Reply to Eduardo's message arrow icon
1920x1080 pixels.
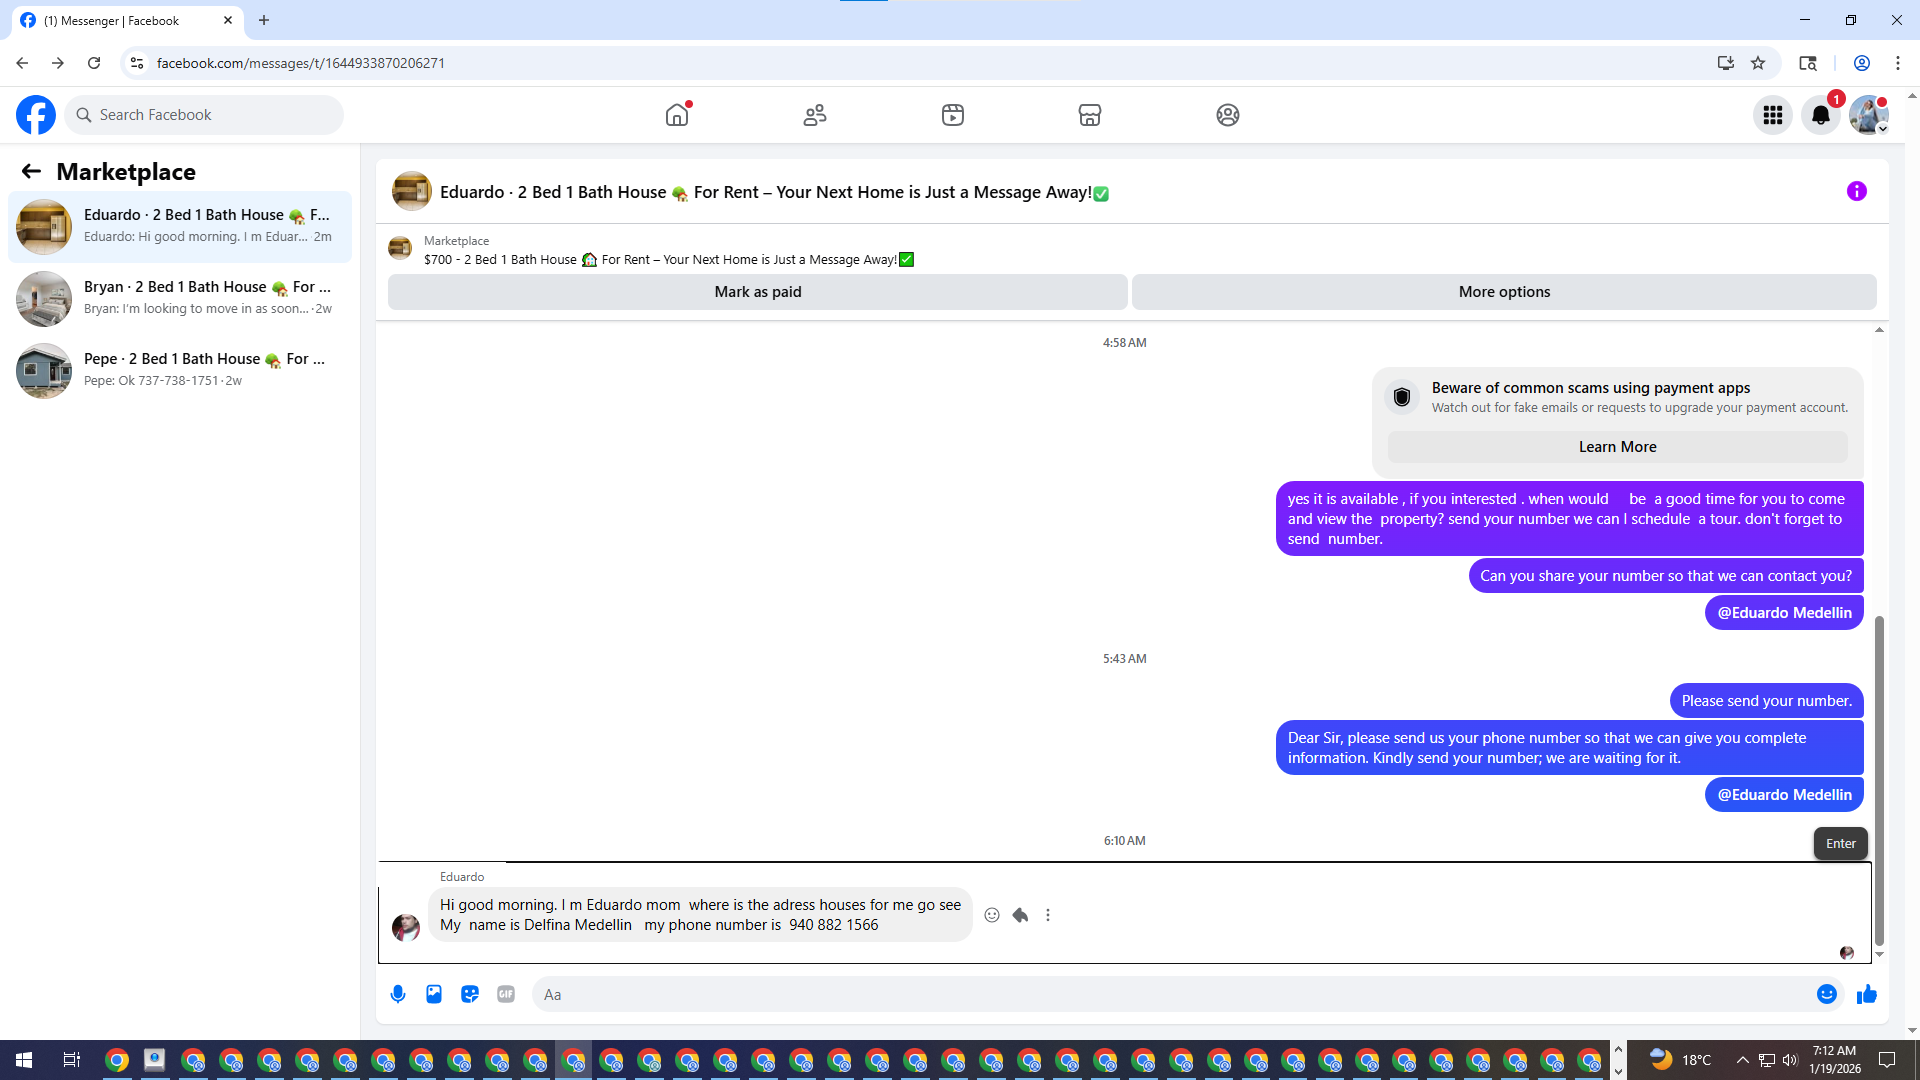click(x=1020, y=915)
